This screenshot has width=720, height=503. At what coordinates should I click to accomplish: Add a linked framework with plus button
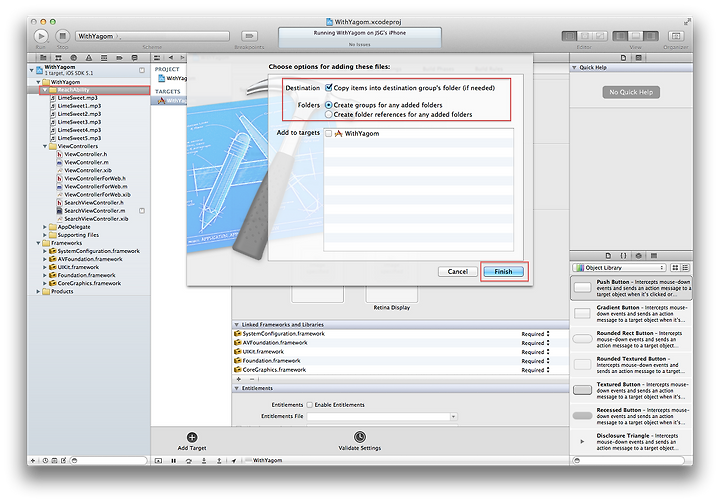tap(238, 379)
